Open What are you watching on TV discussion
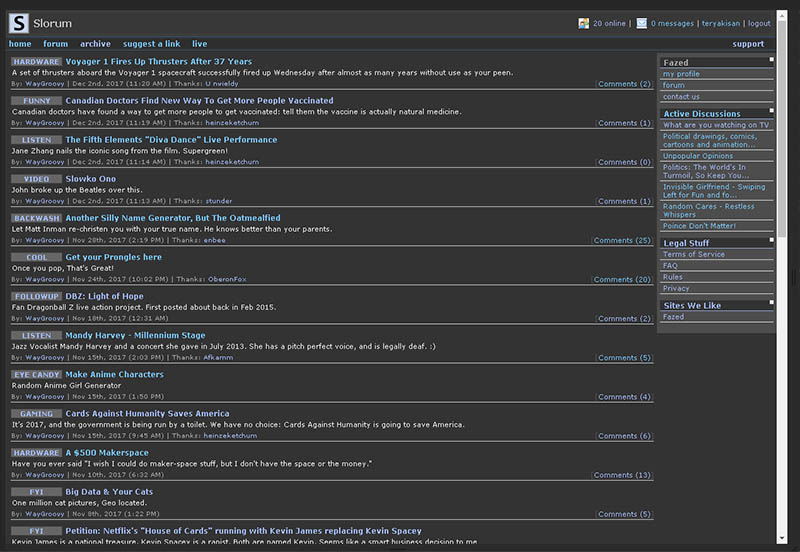This screenshot has height=552, width=800. tap(716, 125)
